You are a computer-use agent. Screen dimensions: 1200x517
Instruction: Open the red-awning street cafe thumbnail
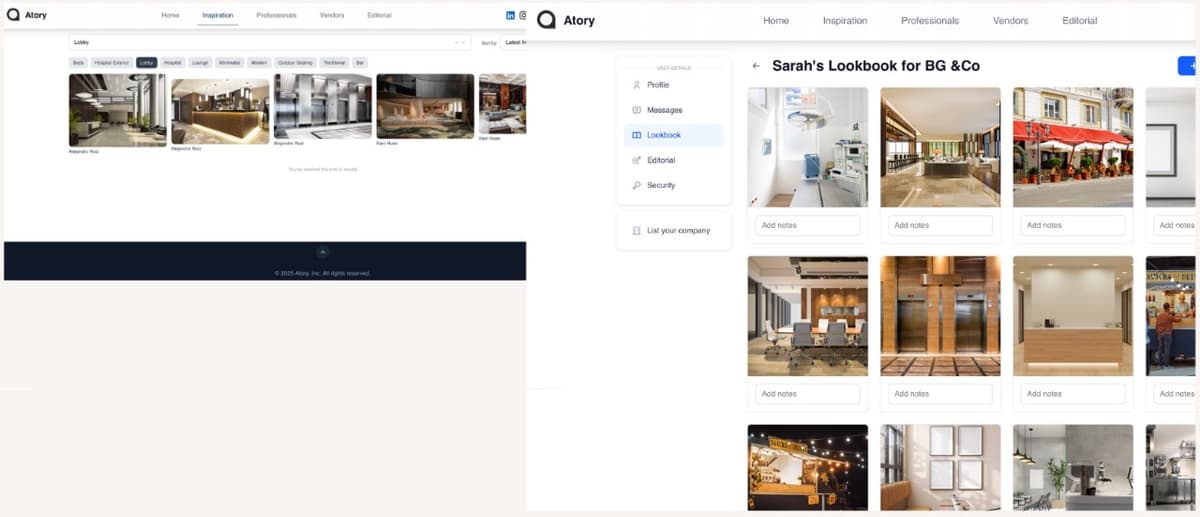click(x=1072, y=147)
